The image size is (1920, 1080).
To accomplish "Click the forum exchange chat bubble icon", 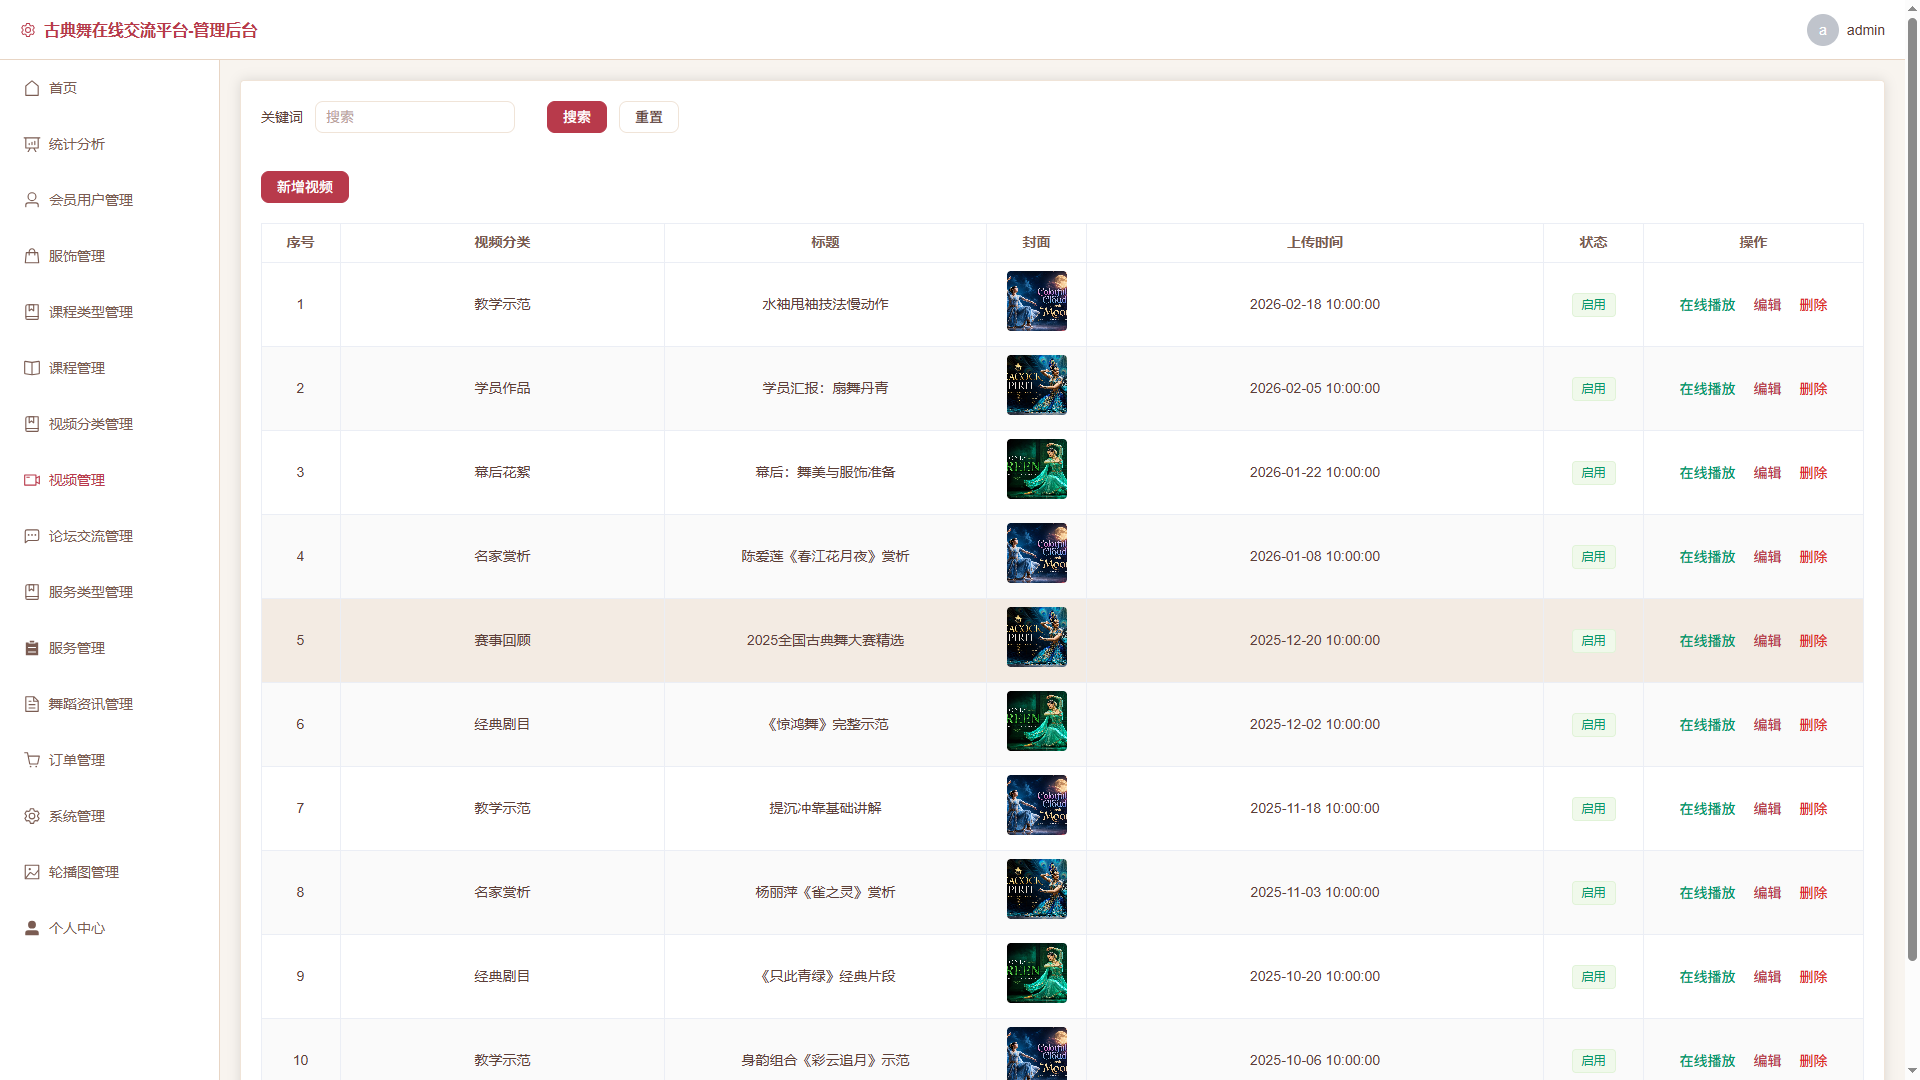I will (x=32, y=536).
